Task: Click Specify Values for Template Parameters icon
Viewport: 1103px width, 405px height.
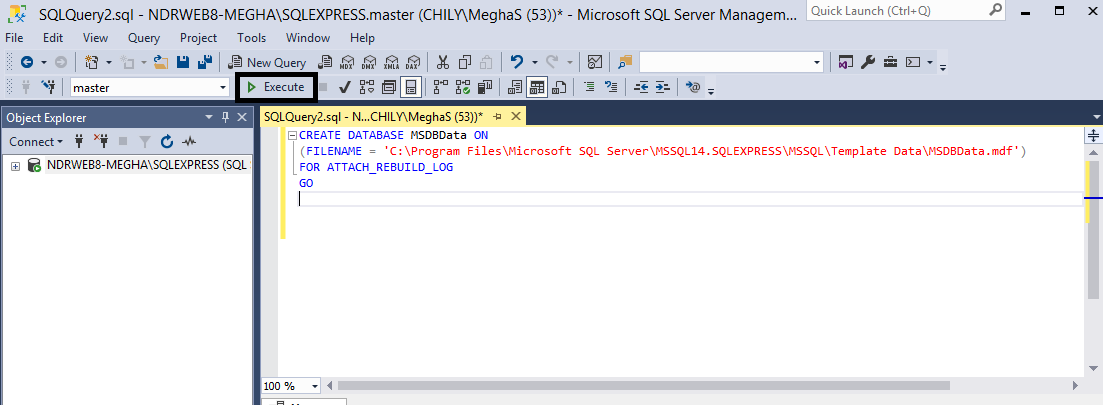Action: (693, 87)
